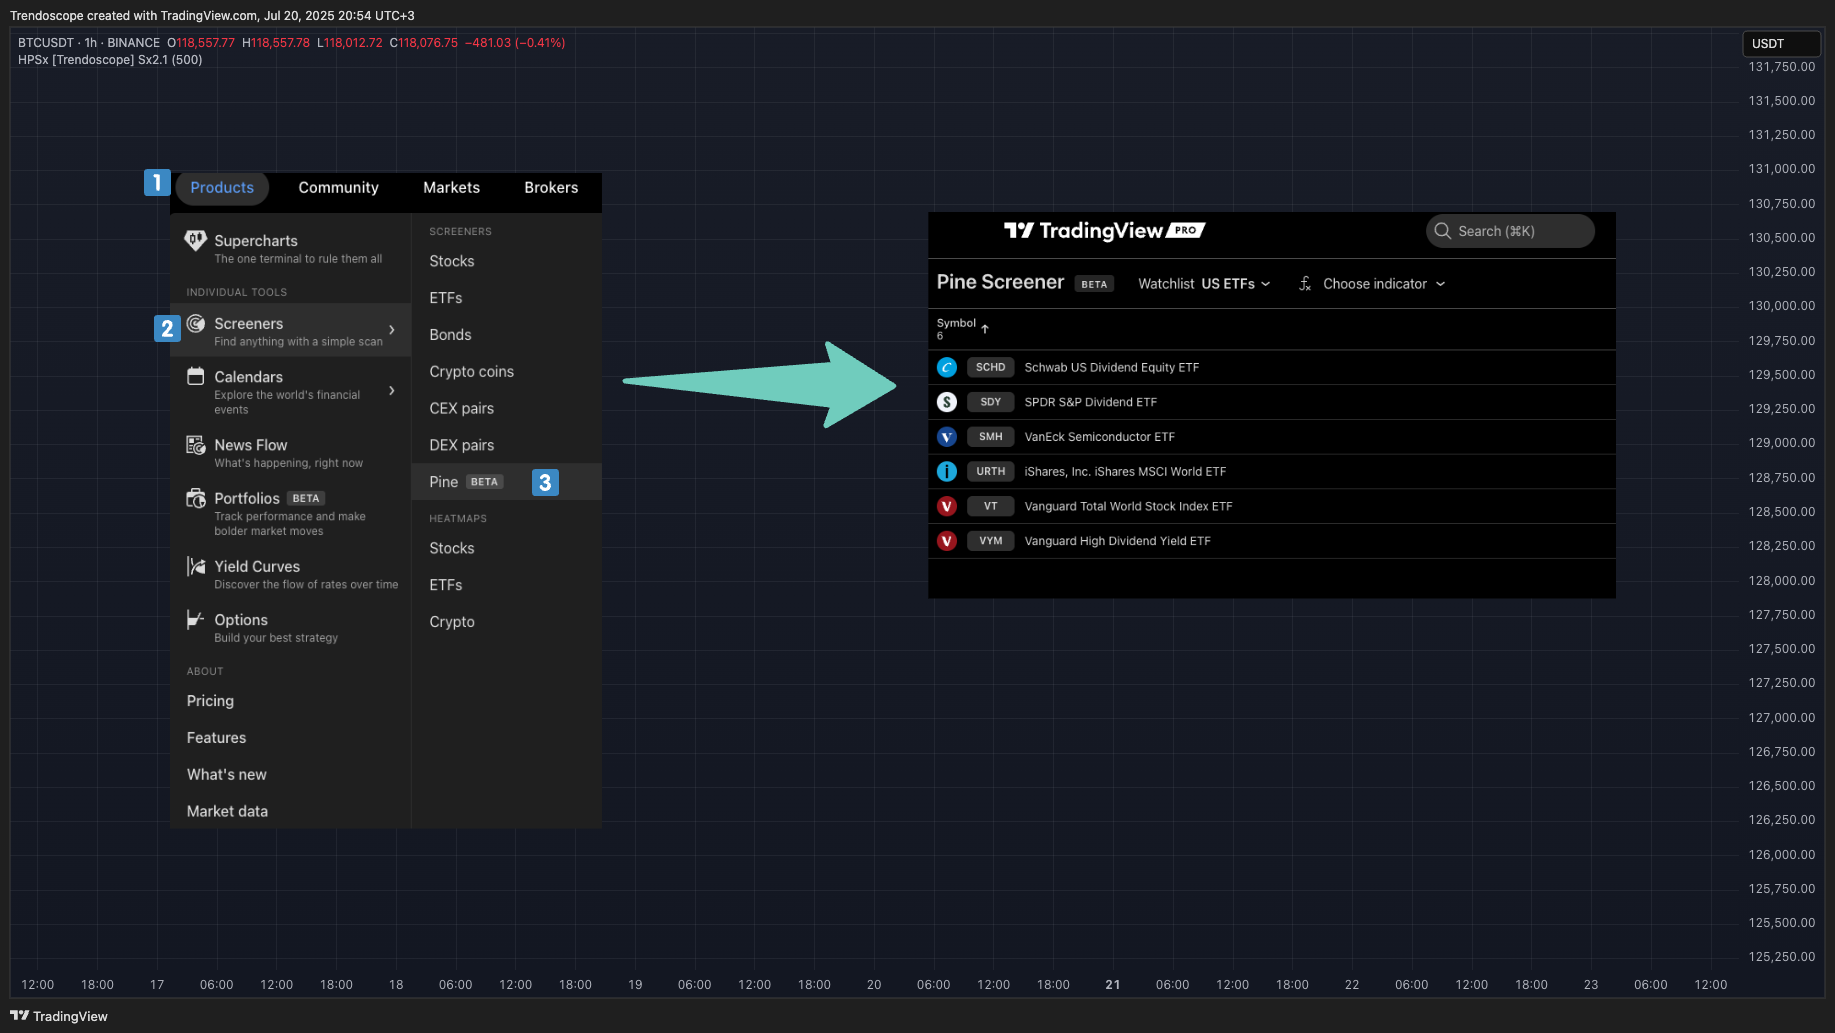This screenshot has height=1033, width=1835.
Task: Click the TradingView logo at bottom left
Action: point(59,1016)
